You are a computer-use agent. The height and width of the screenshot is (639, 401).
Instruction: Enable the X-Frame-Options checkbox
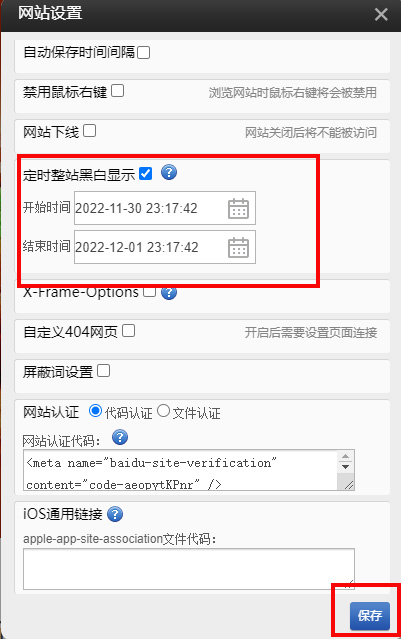point(149,291)
